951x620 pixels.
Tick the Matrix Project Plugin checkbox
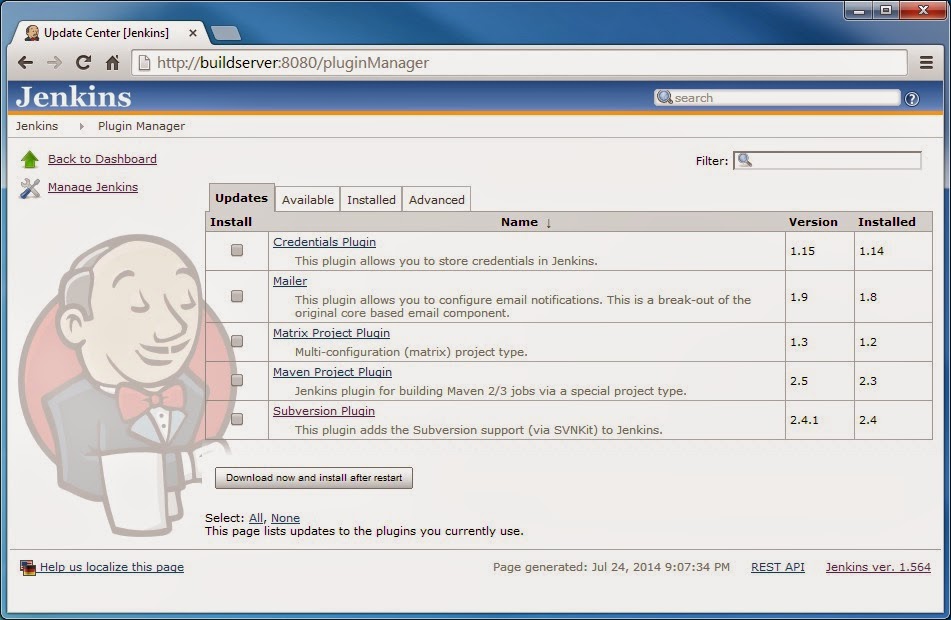[237, 341]
